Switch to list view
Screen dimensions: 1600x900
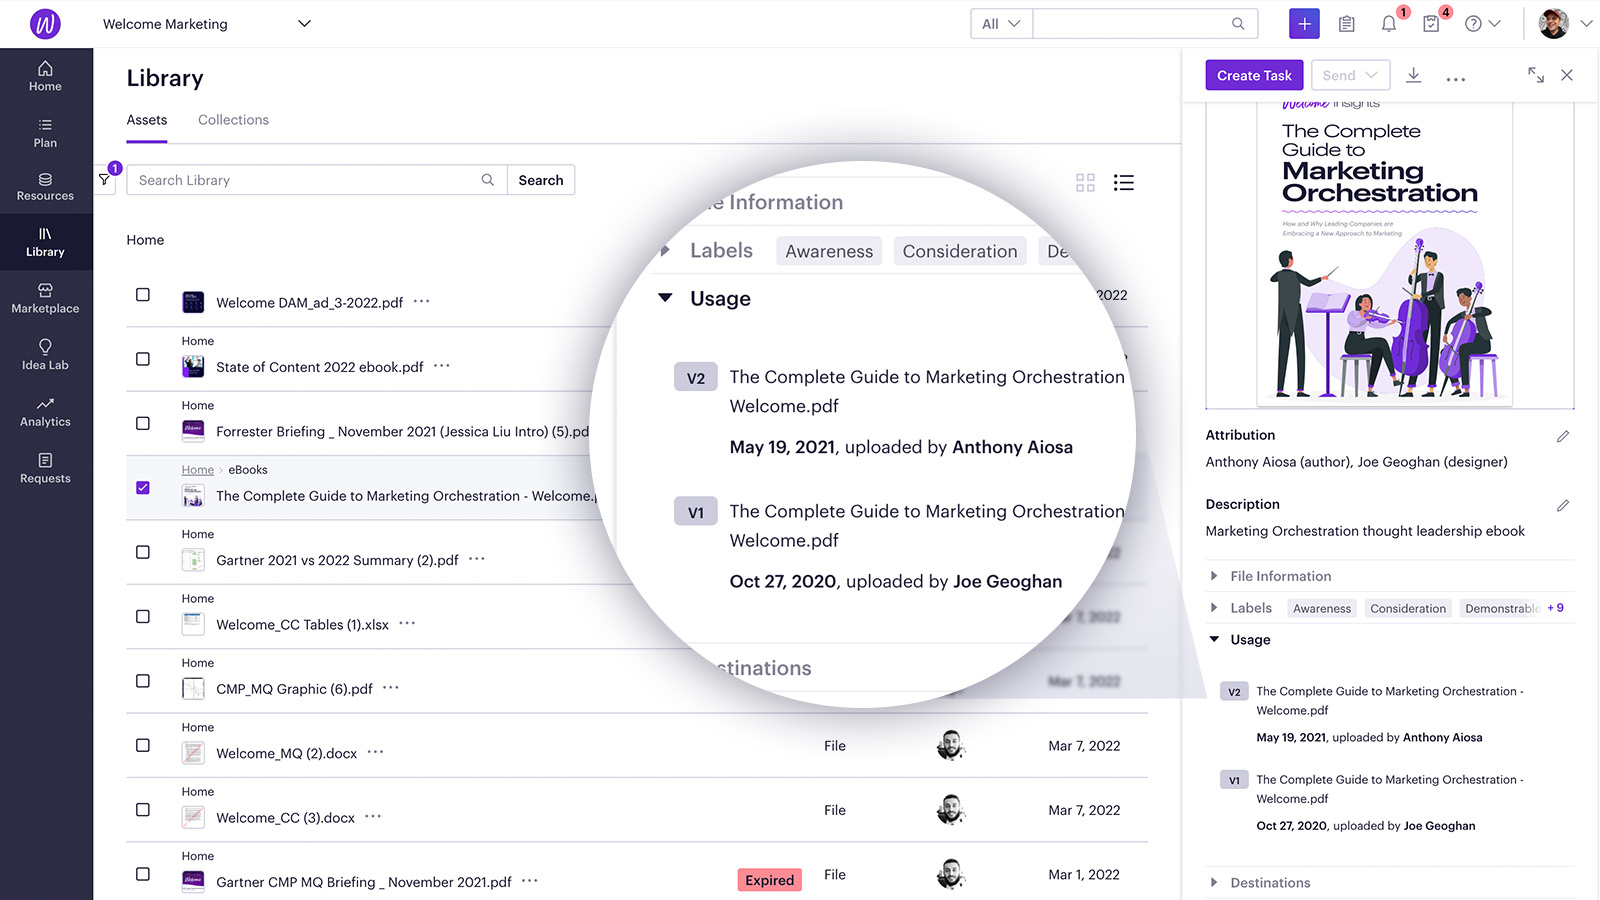[1124, 182]
